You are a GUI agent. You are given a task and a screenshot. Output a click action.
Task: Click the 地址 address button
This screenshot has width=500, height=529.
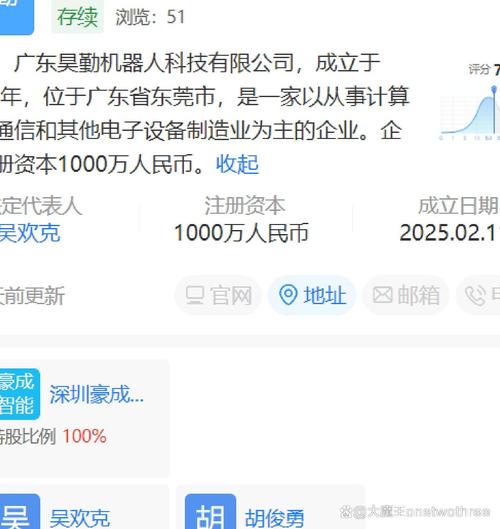pyautogui.click(x=312, y=296)
